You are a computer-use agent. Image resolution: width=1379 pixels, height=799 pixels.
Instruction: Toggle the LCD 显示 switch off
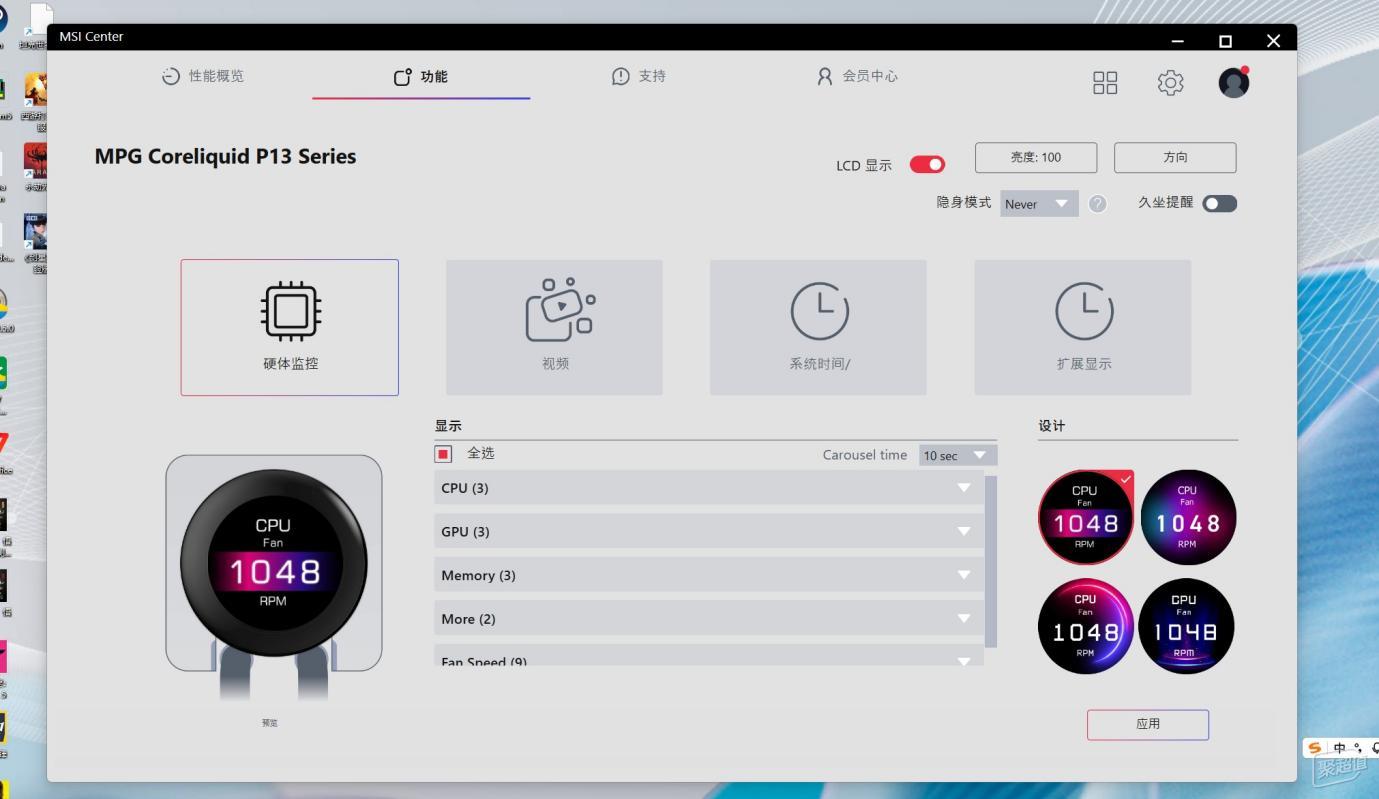[x=927, y=164]
